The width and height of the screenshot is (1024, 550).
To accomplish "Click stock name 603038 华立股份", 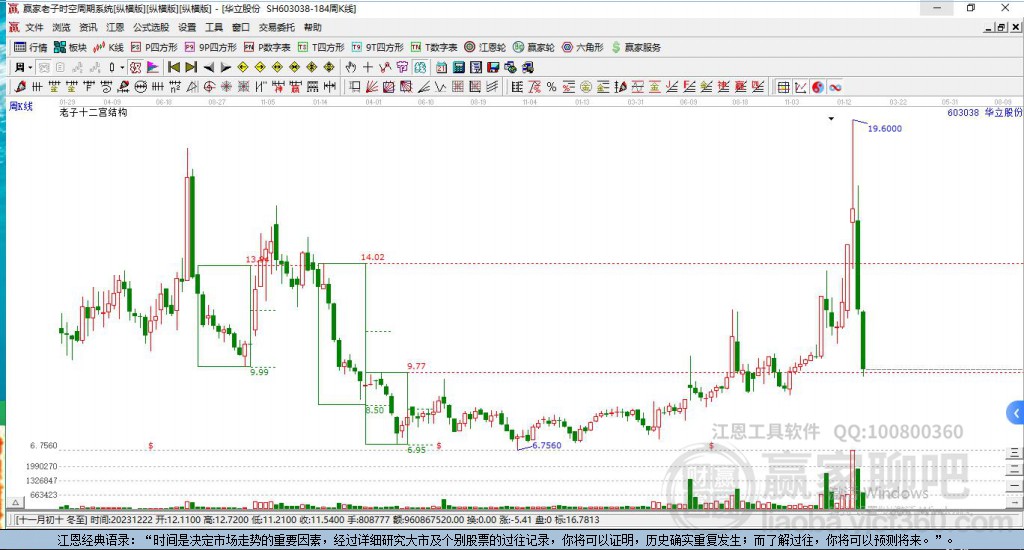I will pyautogui.click(x=984, y=113).
